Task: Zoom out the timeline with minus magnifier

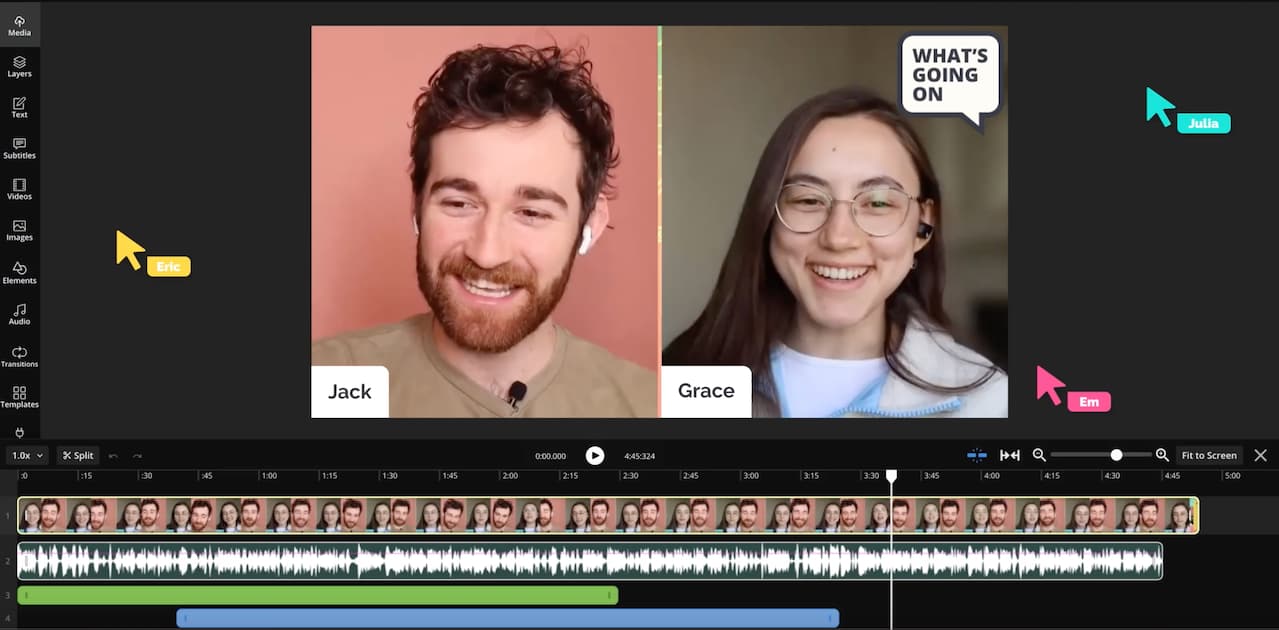Action: 1039,455
